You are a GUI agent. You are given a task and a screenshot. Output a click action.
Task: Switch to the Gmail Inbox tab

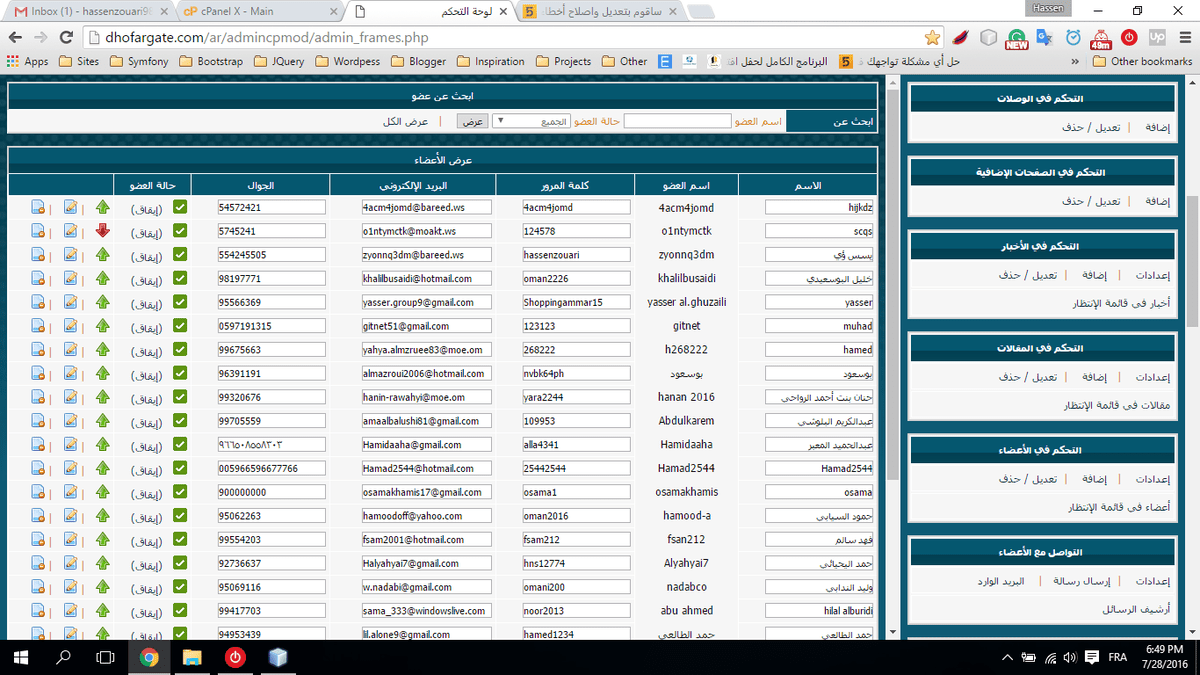[x=85, y=12]
